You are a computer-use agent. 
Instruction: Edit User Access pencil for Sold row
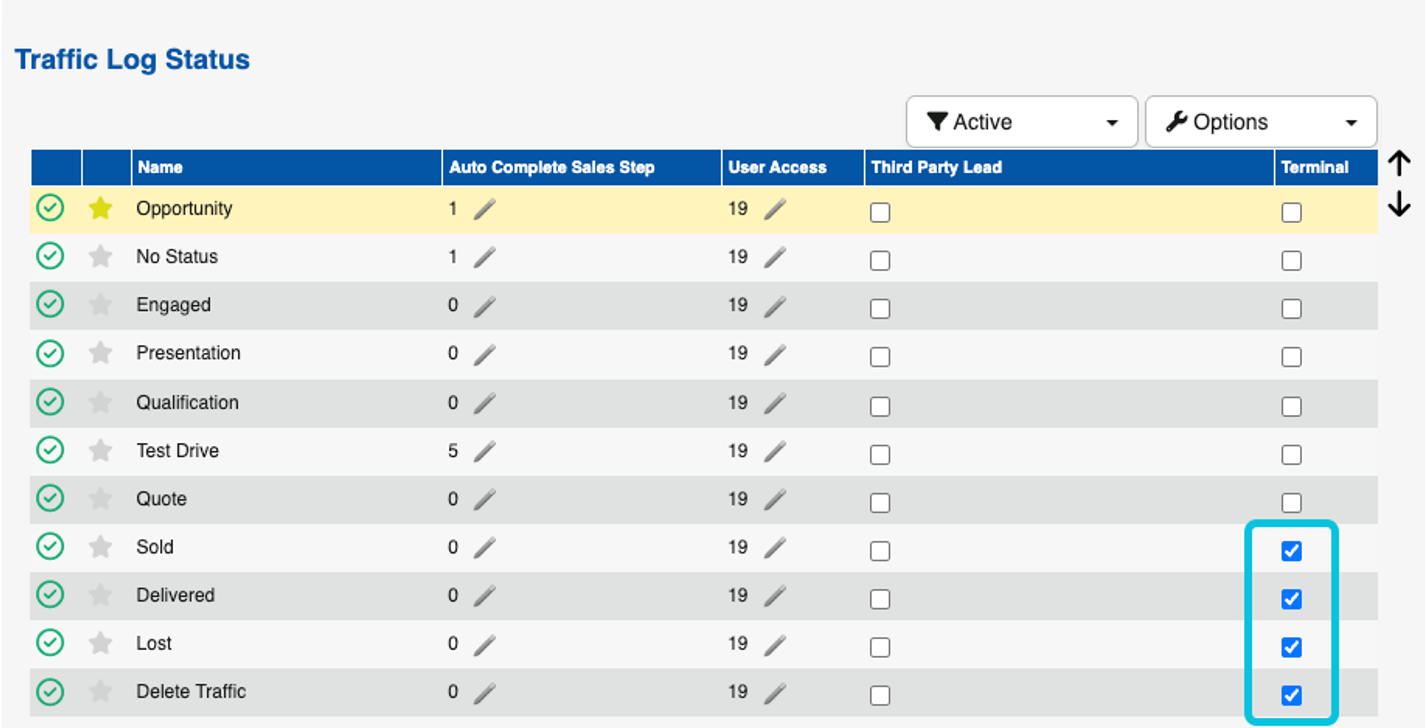pyautogui.click(x=774, y=548)
